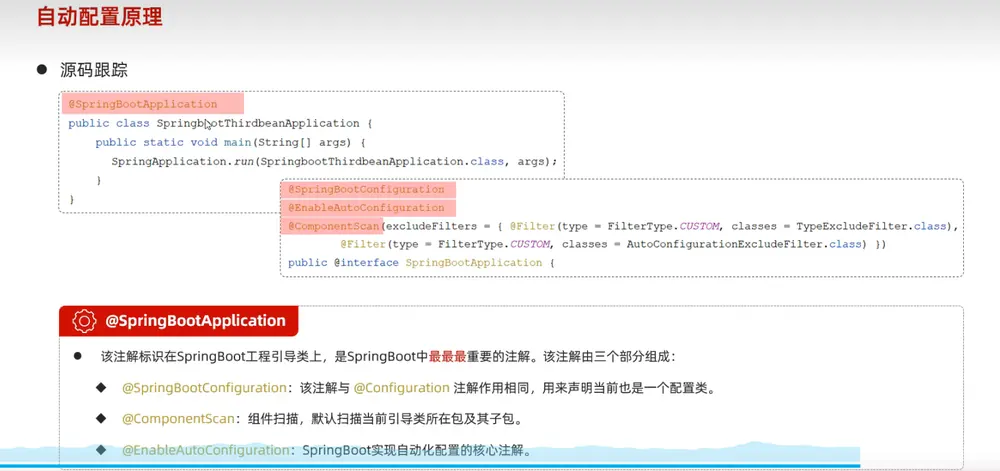Click the highlighted @SpringBootApplication annotation in the code

[143, 104]
